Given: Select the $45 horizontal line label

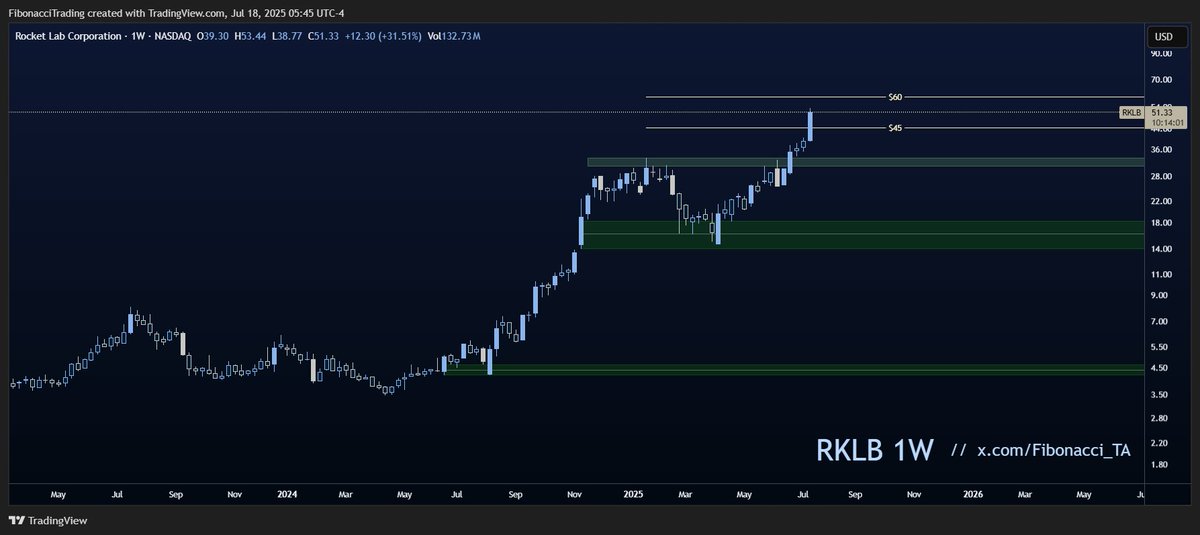Looking at the screenshot, I should click(x=895, y=128).
